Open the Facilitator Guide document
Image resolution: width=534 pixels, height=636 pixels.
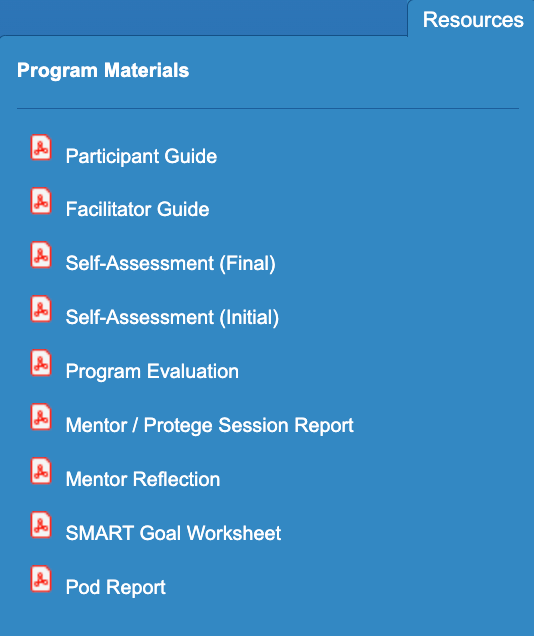[137, 209]
